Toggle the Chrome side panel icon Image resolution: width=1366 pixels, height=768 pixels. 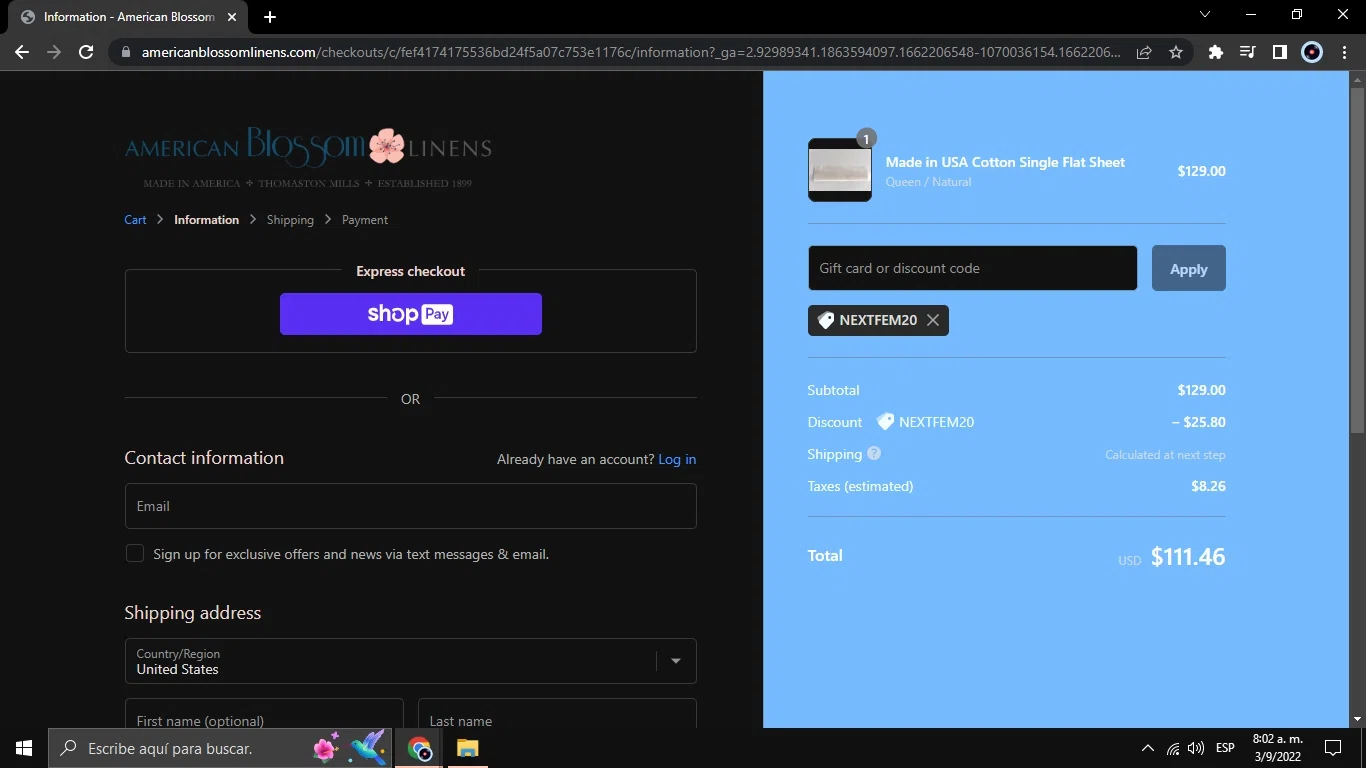[1280, 52]
